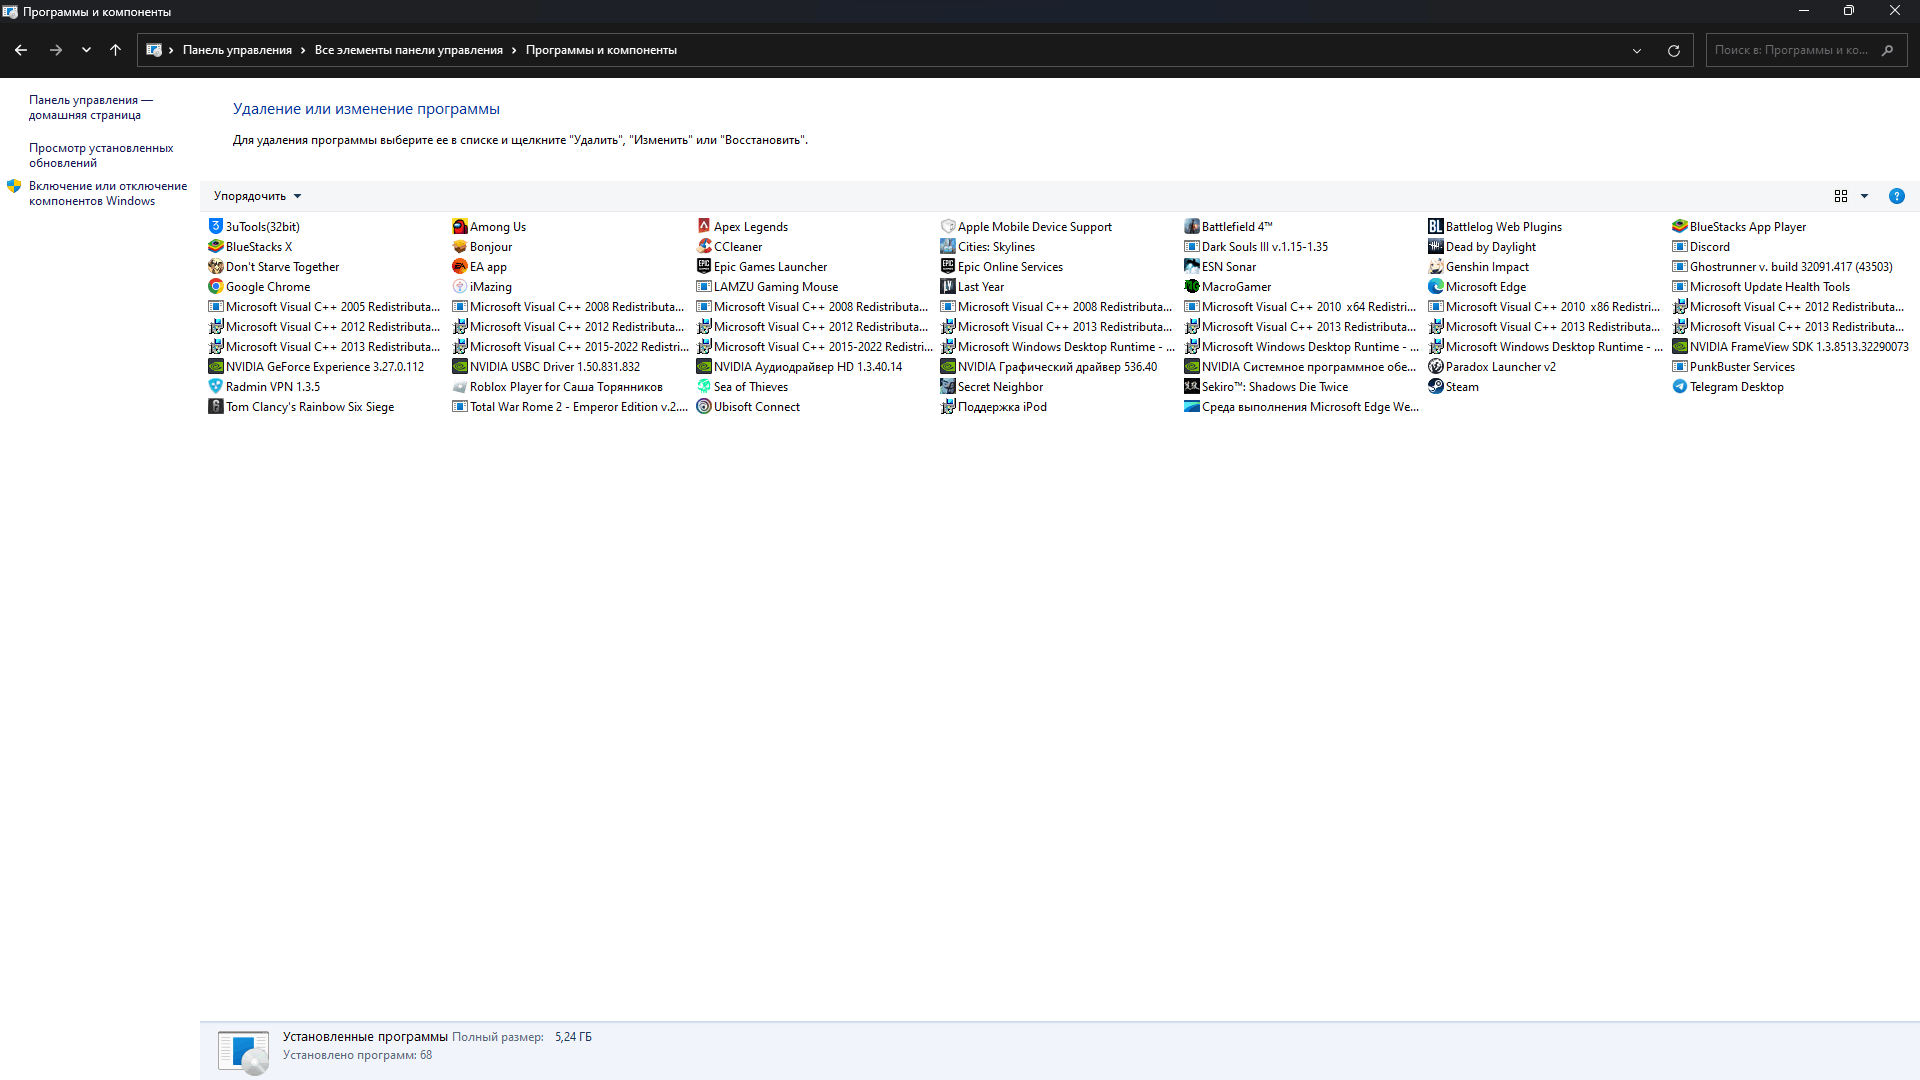
Task: Open the Упорядочить dropdown menu
Action: click(257, 196)
